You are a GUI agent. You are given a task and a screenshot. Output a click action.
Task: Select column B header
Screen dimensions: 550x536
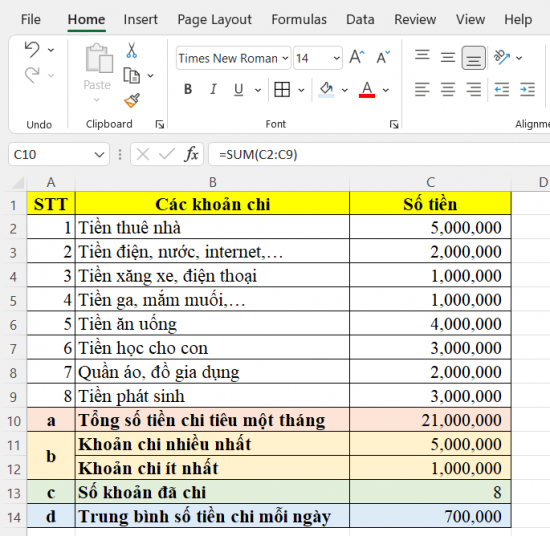(x=213, y=182)
